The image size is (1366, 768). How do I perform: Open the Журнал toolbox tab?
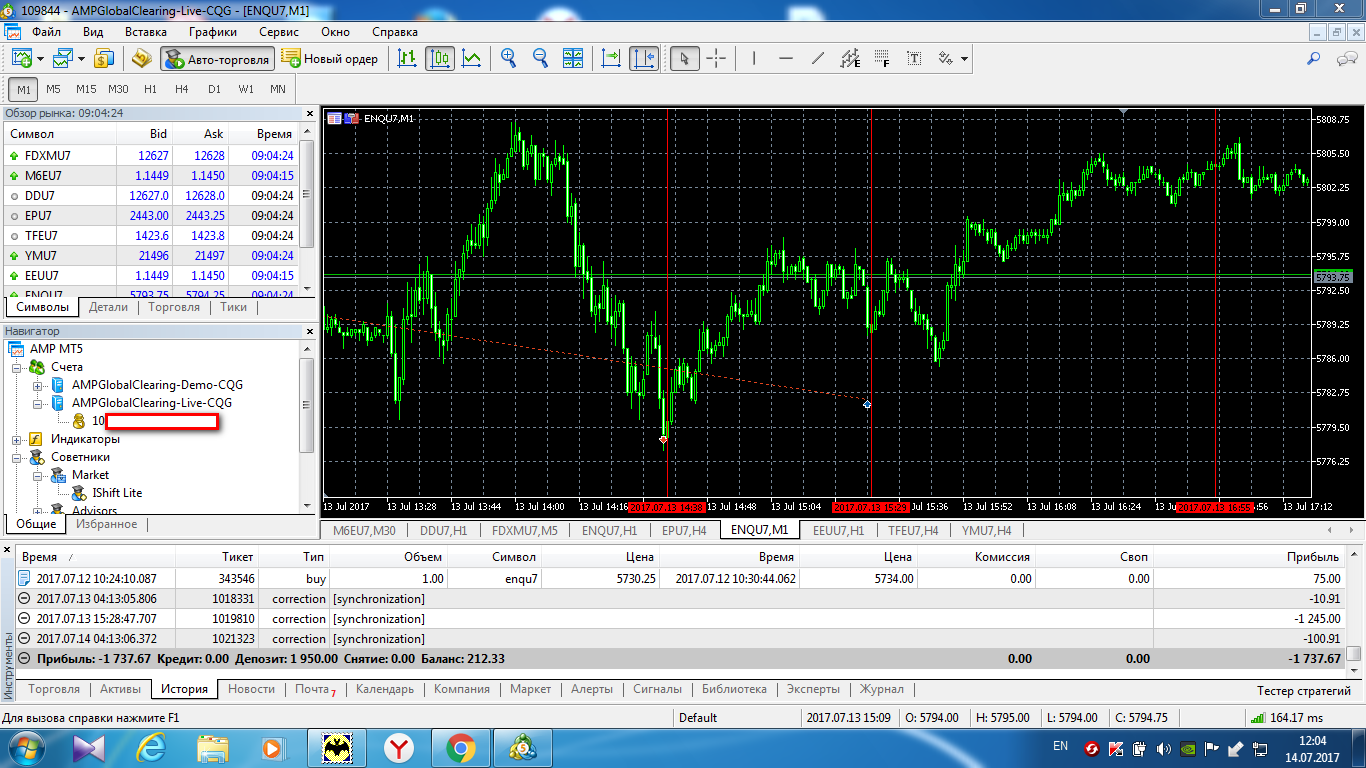click(881, 689)
